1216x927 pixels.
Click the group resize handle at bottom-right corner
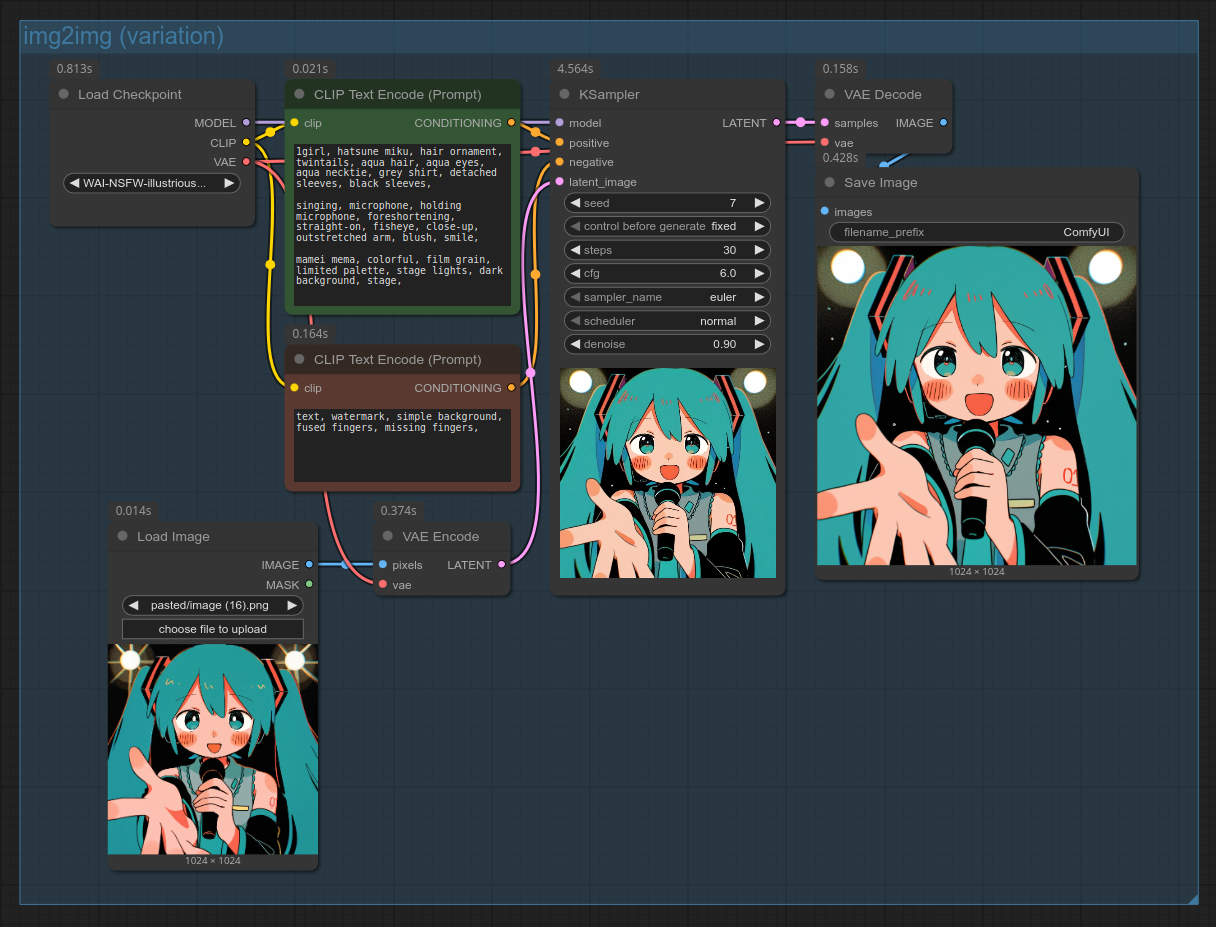(1192, 898)
